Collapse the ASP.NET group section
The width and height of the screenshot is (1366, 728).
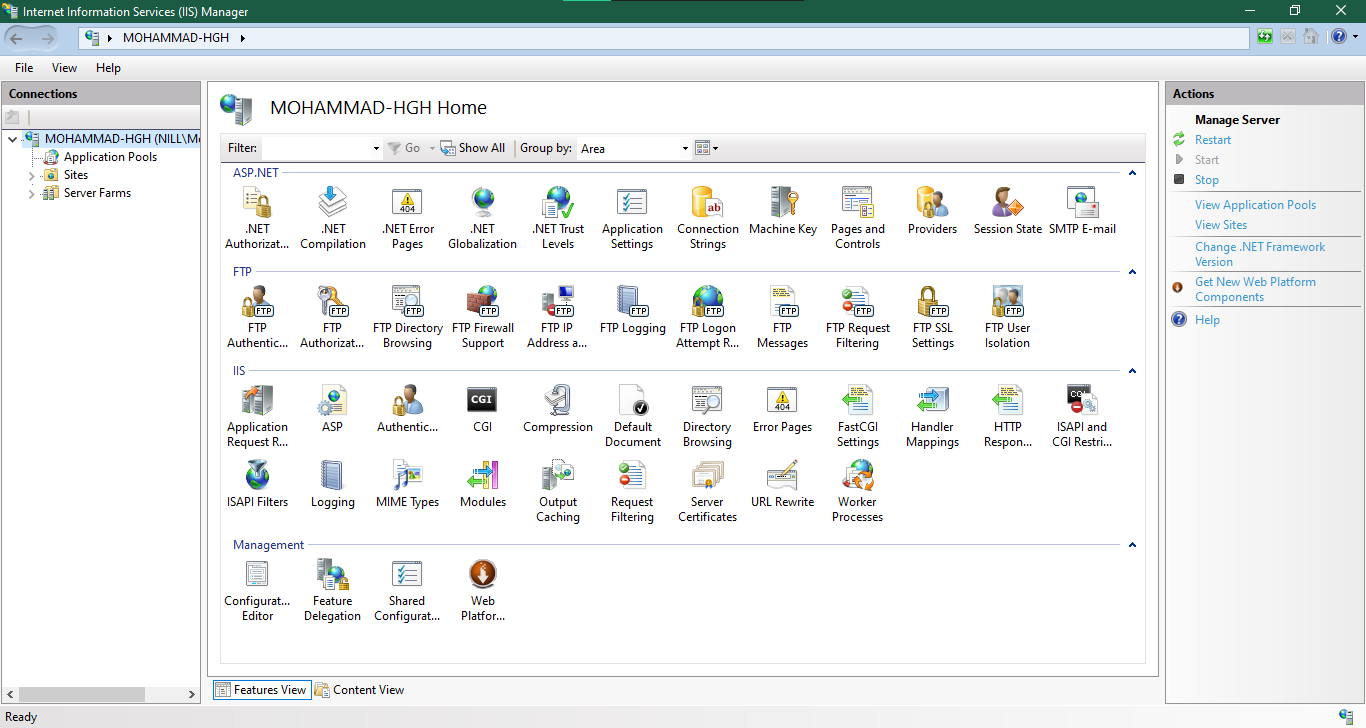[x=1132, y=173]
